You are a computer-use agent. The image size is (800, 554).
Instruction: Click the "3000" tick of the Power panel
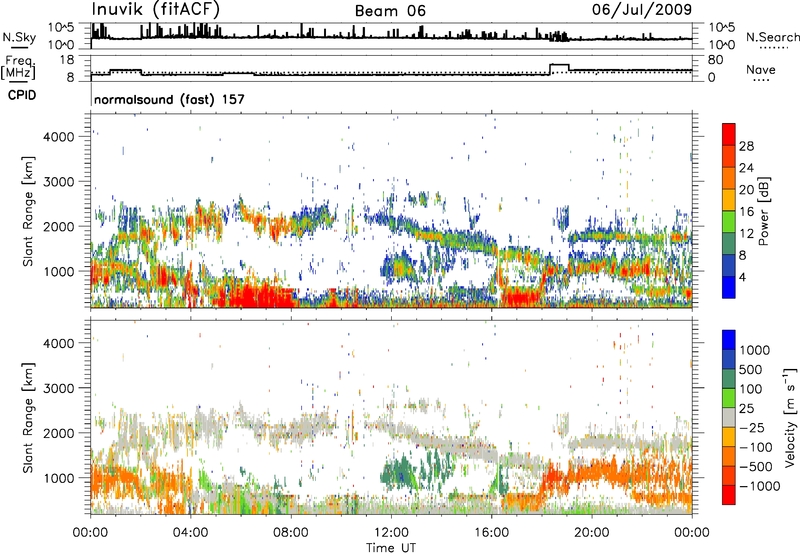(x=59, y=182)
